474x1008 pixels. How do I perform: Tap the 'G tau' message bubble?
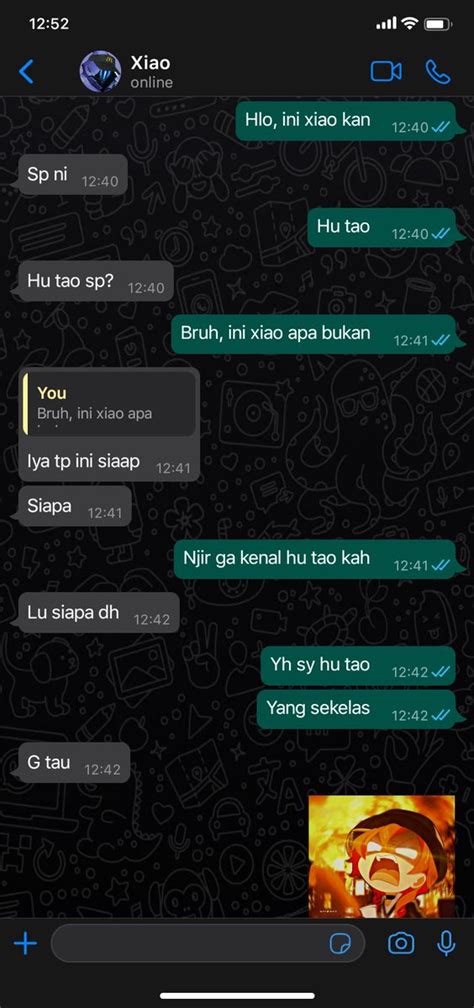pyautogui.click(x=74, y=763)
